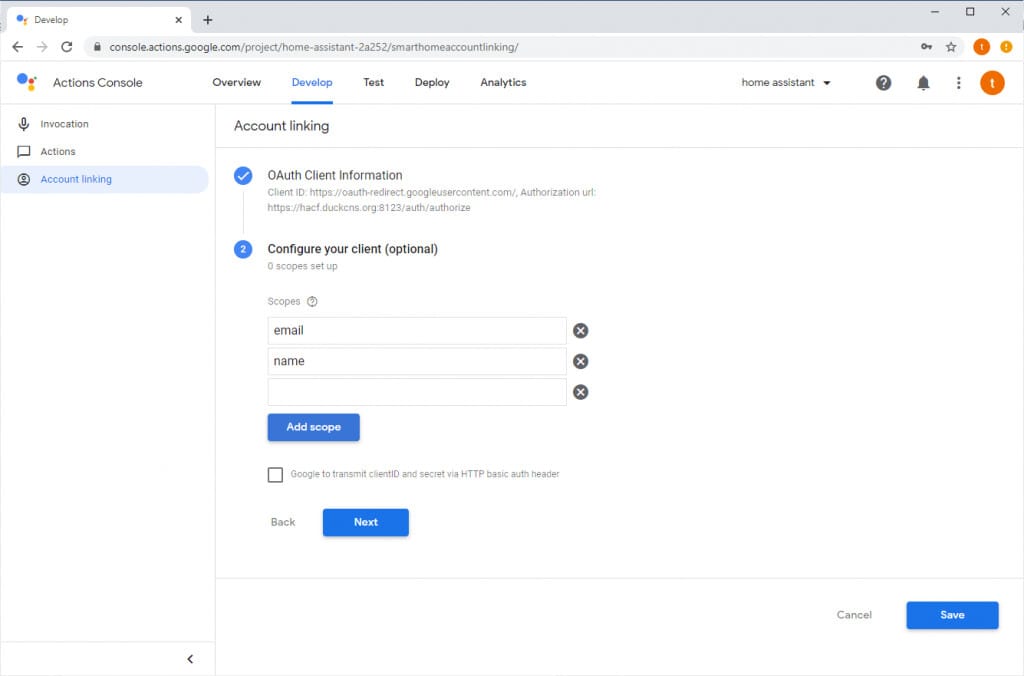This screenshot has width=1024, height=676.
Task: Click the Back button
Action: [x=283, y=523]
